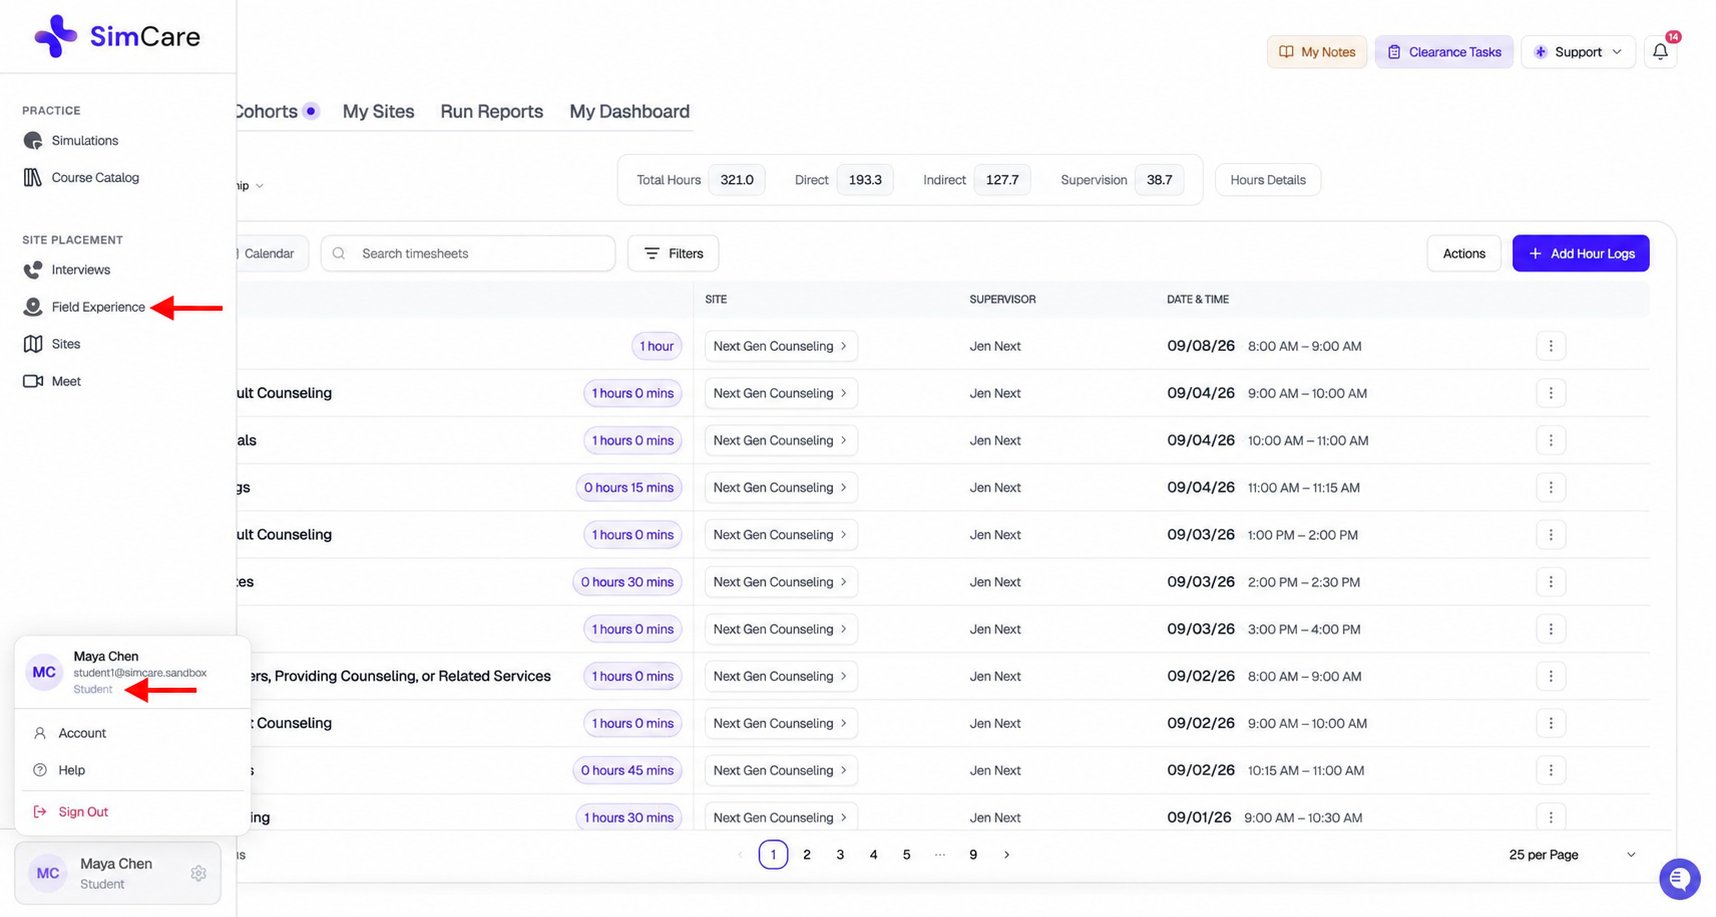This screenshot has width=1716, height=917.
Task: Expand Next Gen Counseling site for 09/03/26 2:00 PM
Action: (x=781, y=582)
